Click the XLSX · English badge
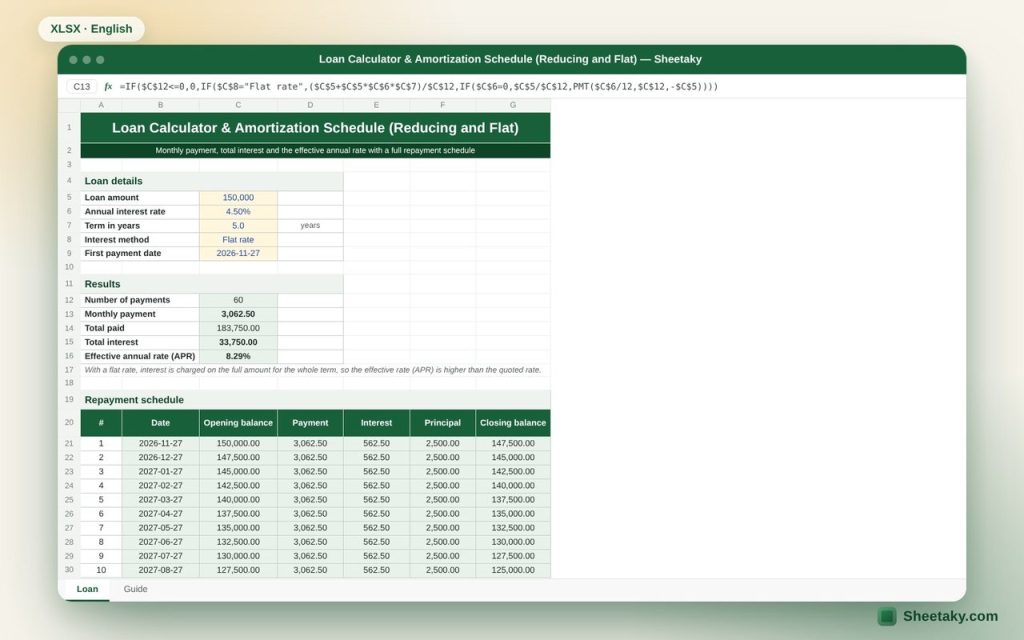The width and height of the screenshot is (1024, 640). pos(91,29)
